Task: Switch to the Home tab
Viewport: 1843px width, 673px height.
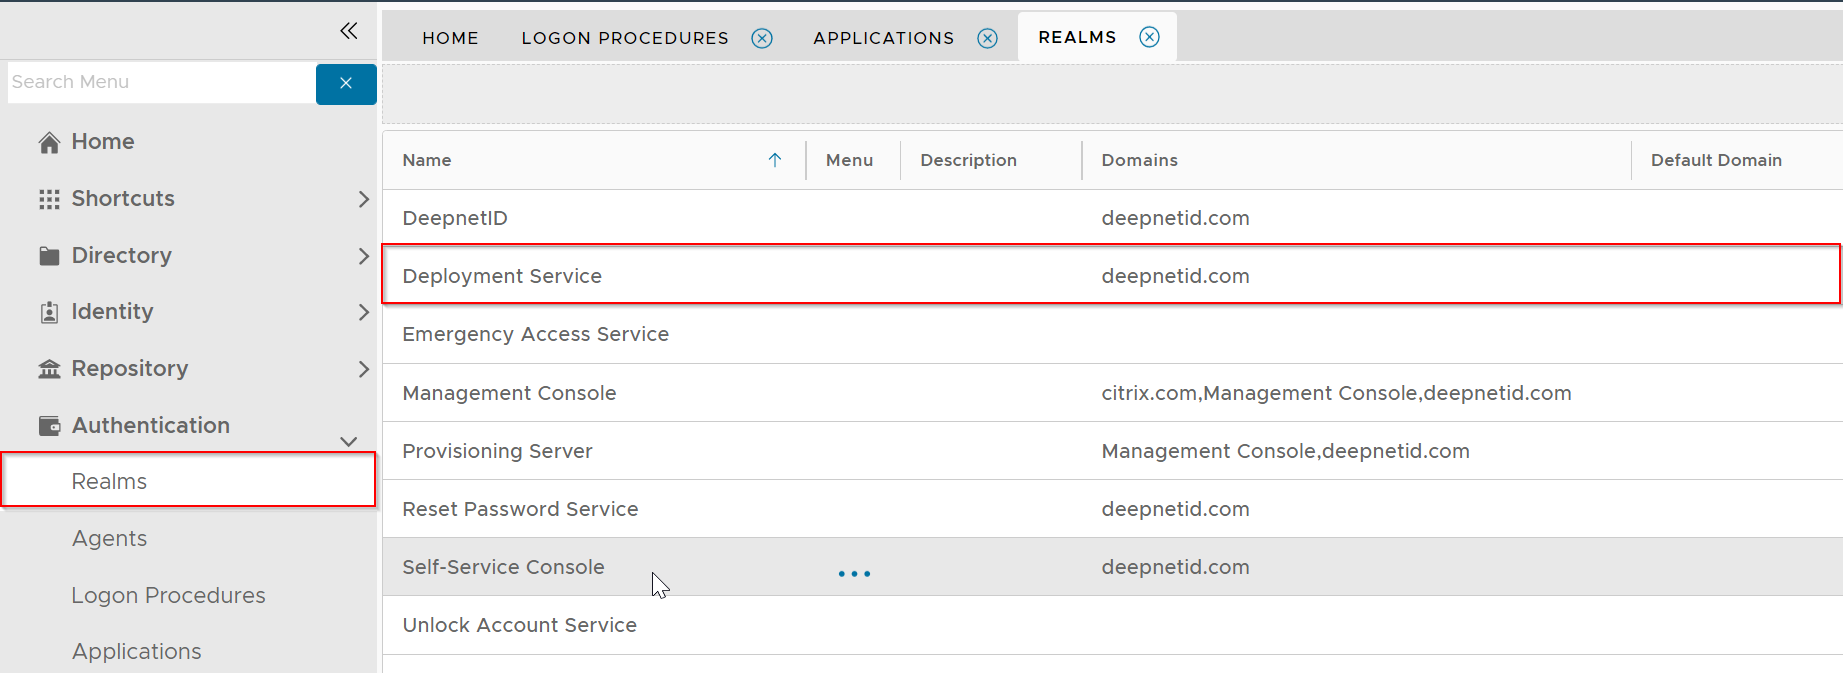Action: click(x=450, y=38)
